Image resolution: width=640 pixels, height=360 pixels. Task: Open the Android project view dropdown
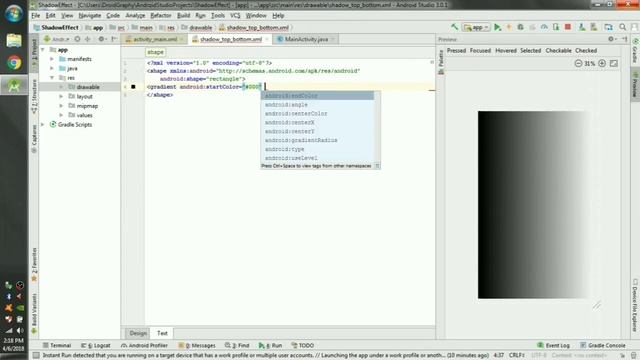click(x=57, y=39)
